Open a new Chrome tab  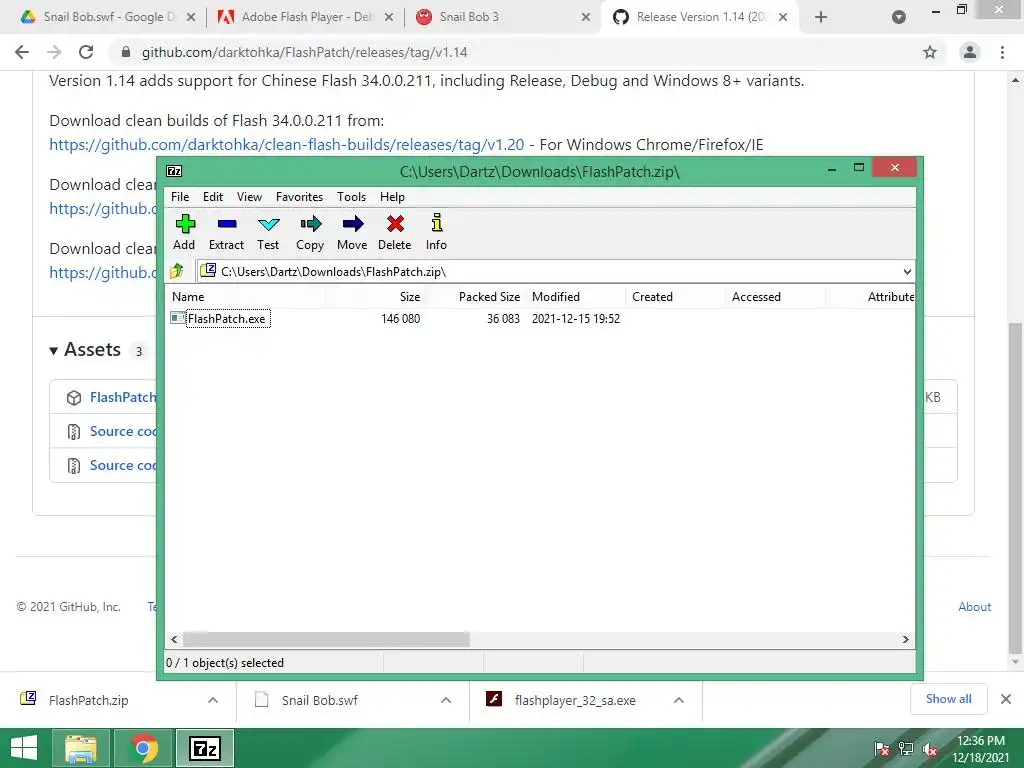pos(821,17)
